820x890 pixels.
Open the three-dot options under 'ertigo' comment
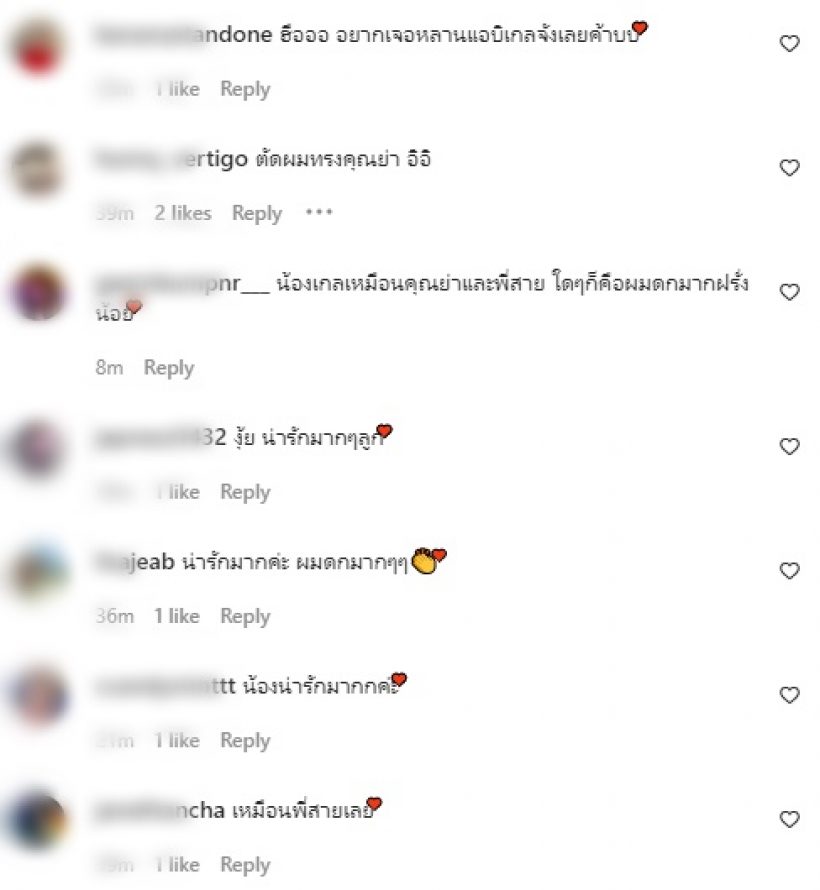(319, 212)
